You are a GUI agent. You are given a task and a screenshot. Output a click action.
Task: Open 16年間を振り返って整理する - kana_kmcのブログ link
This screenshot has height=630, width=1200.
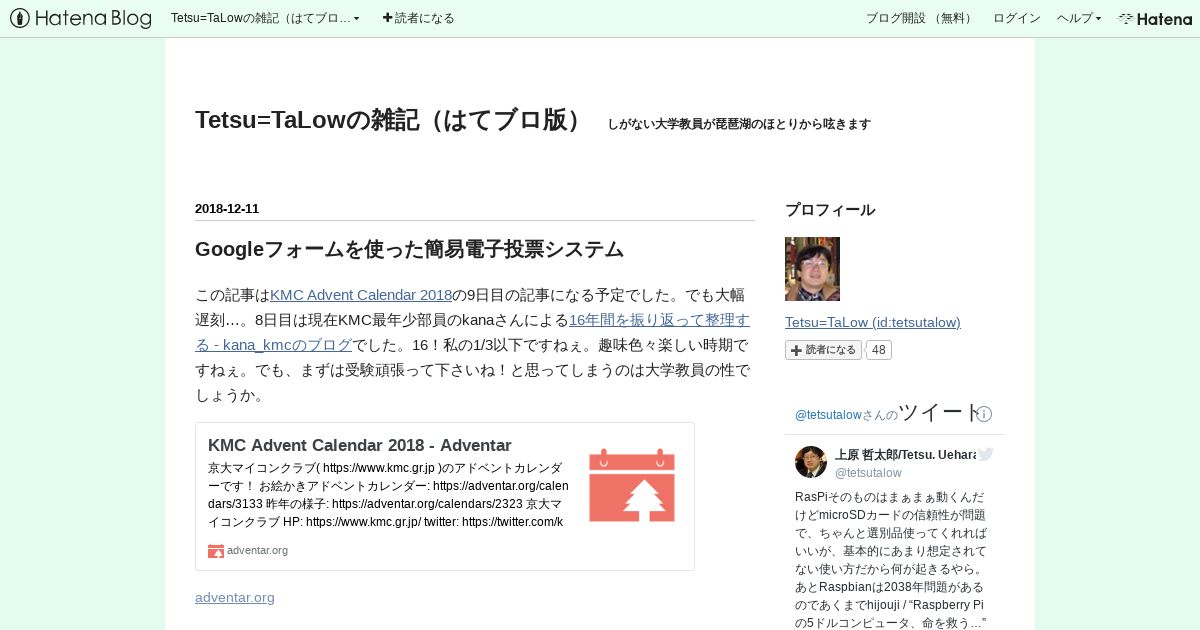coord(472,332)
